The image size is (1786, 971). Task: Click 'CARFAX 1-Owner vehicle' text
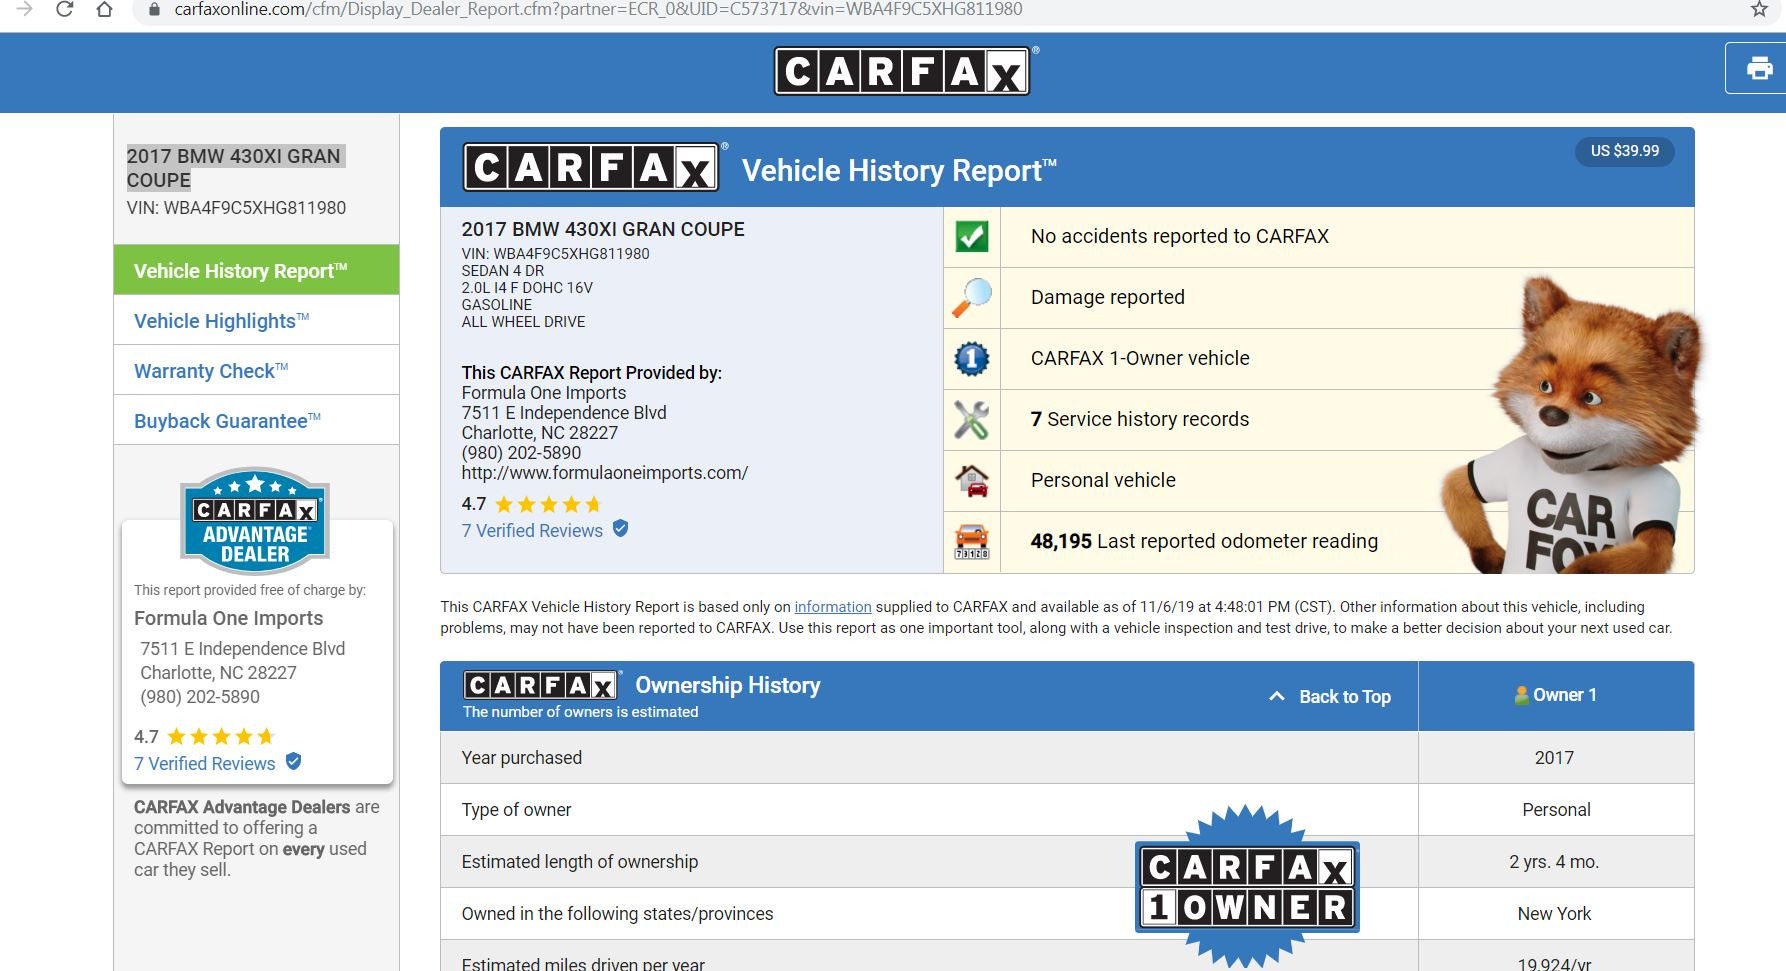tap(1140, 358)
